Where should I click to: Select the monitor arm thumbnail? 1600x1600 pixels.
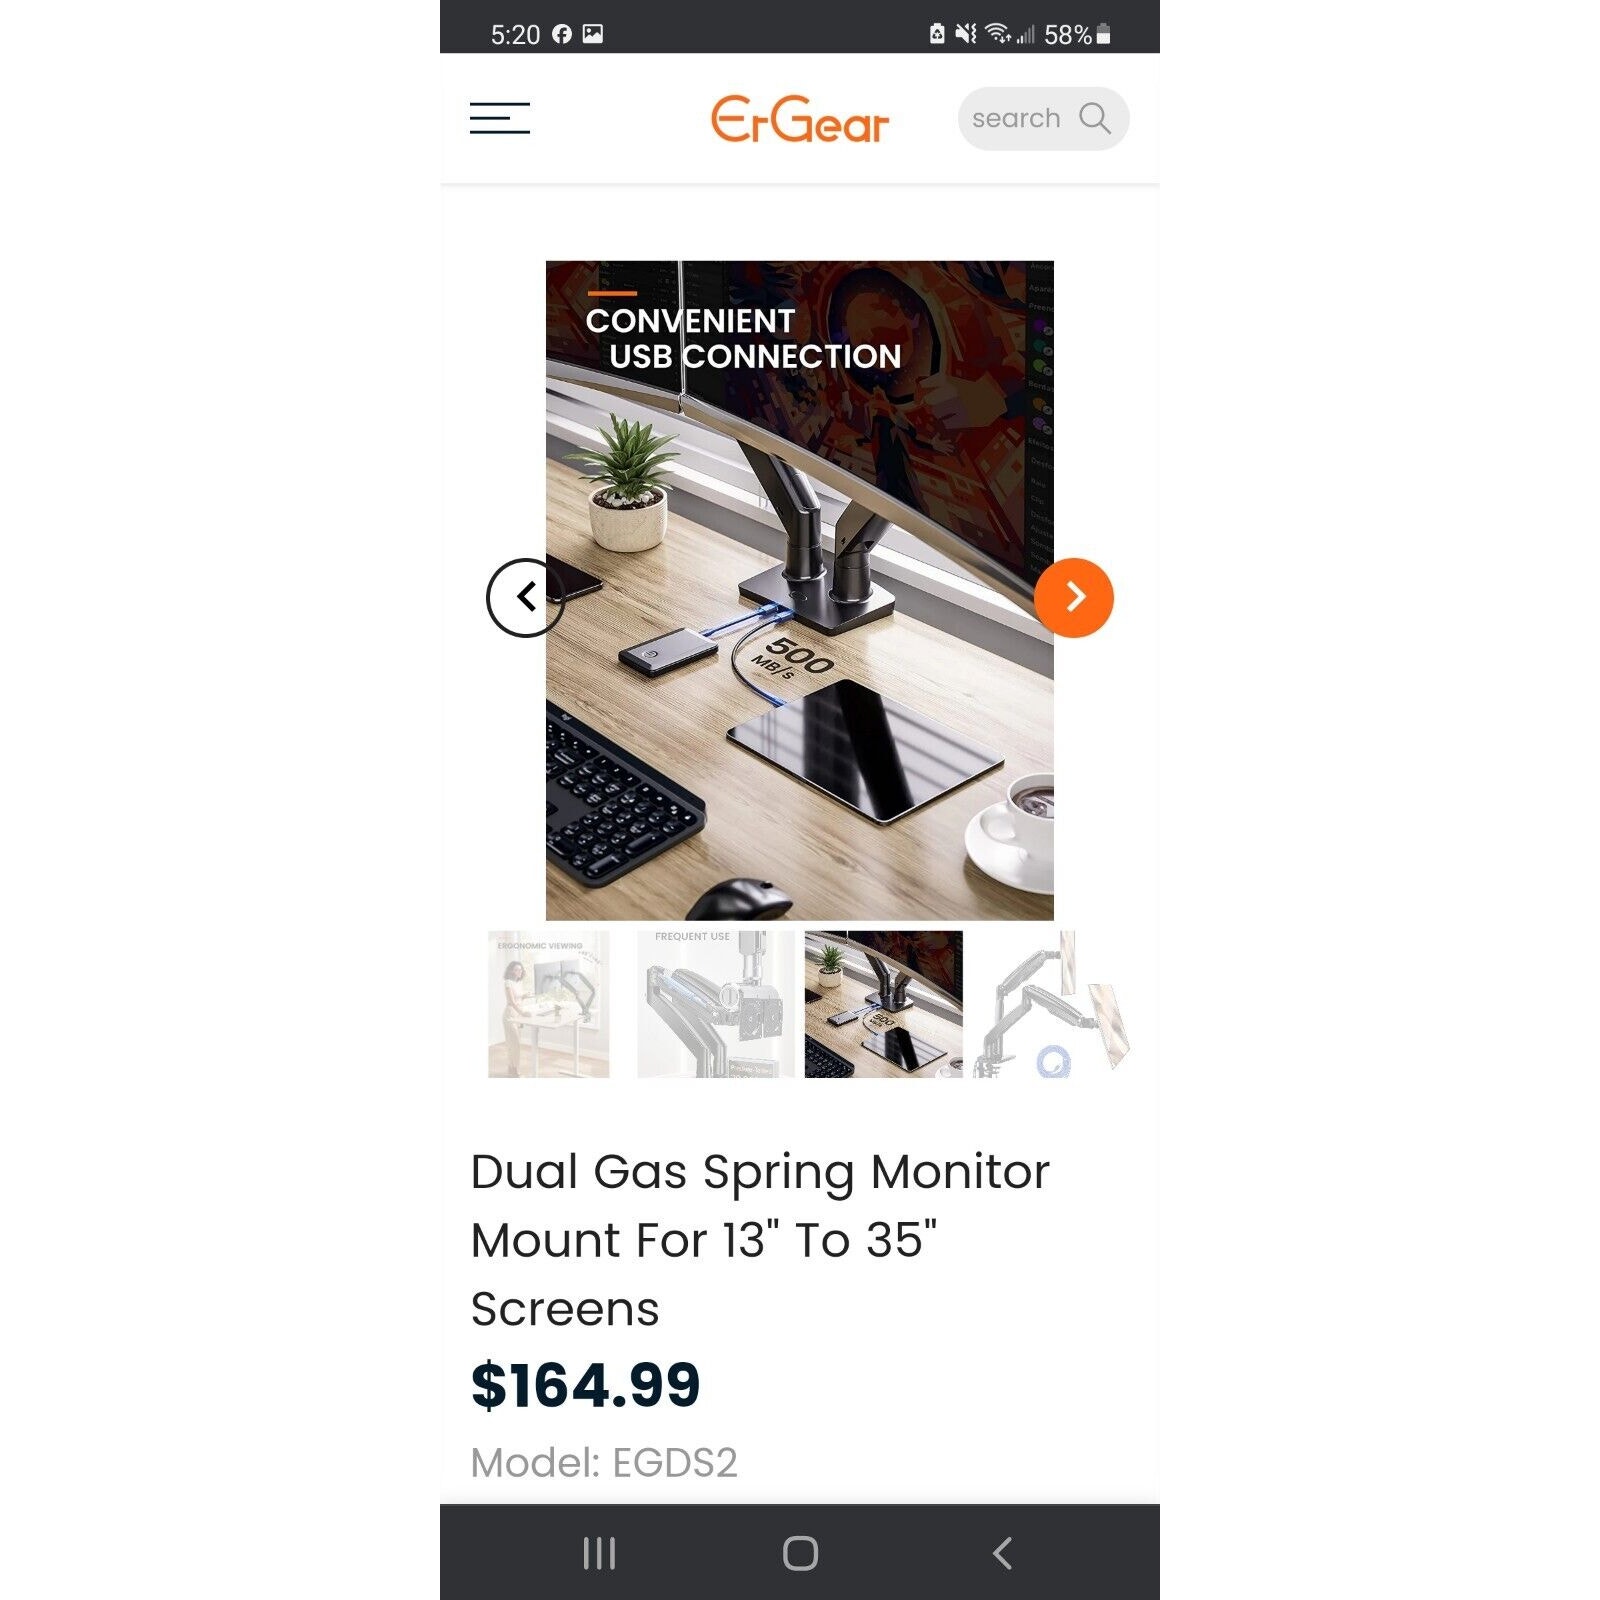(1052, 1004)
